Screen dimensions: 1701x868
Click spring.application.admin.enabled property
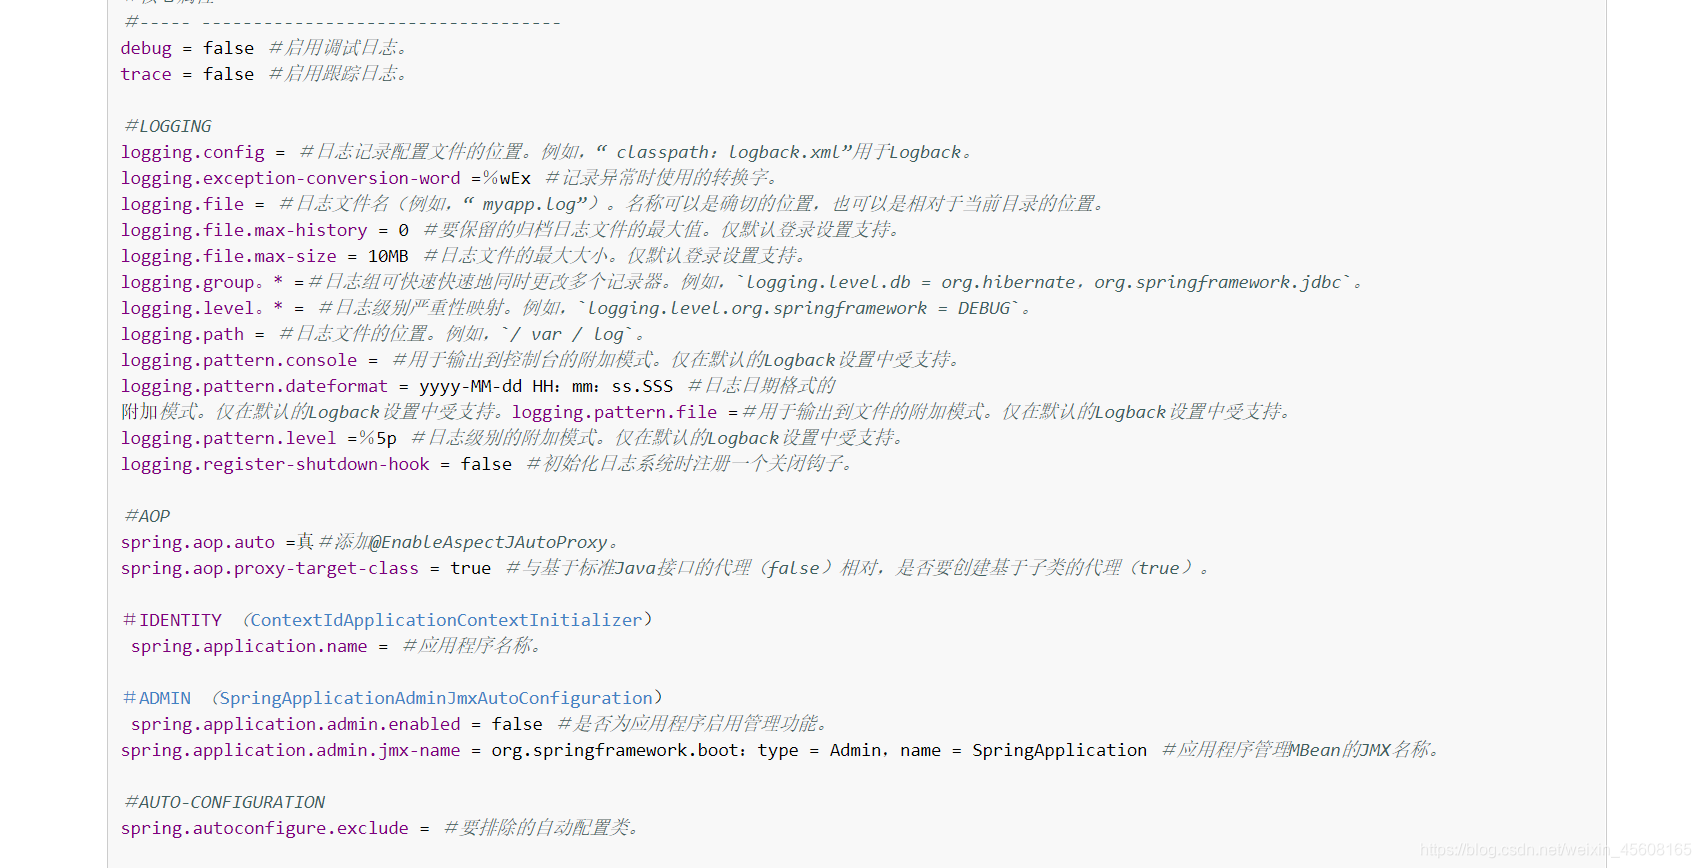(296, 724)
